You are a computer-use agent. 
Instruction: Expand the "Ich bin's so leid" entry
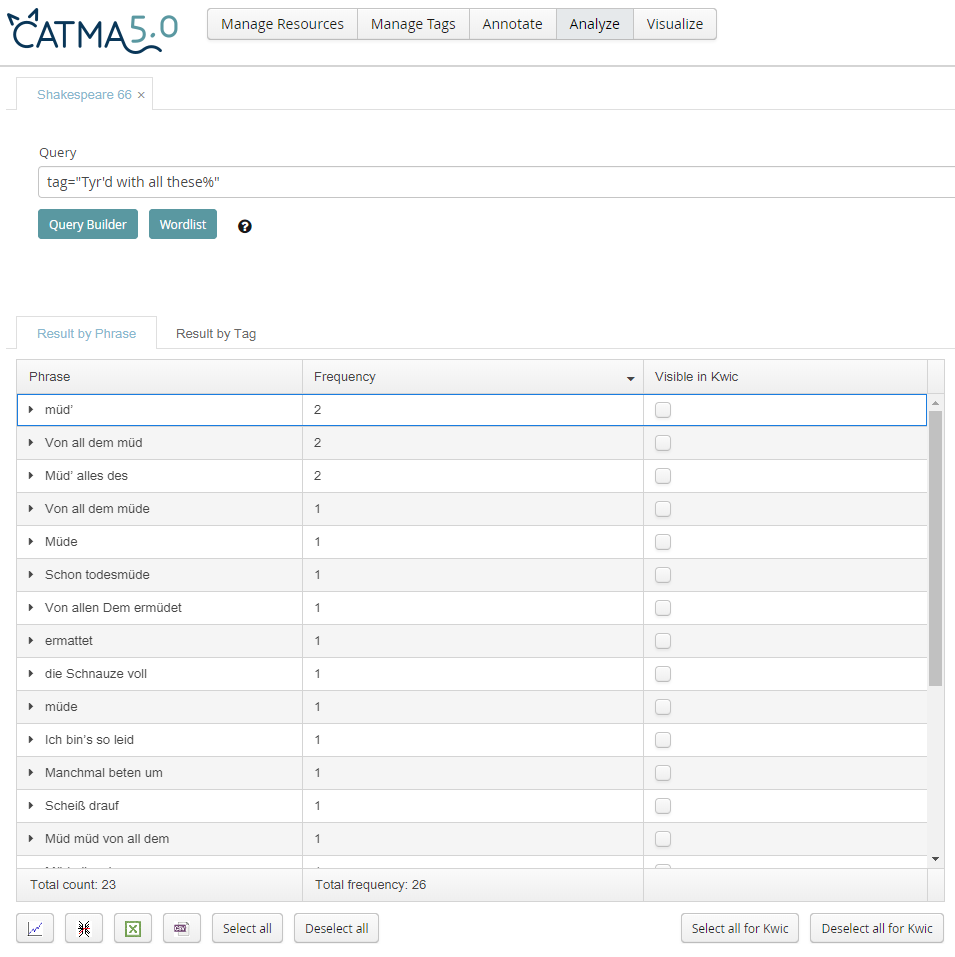tap(31, 740)
